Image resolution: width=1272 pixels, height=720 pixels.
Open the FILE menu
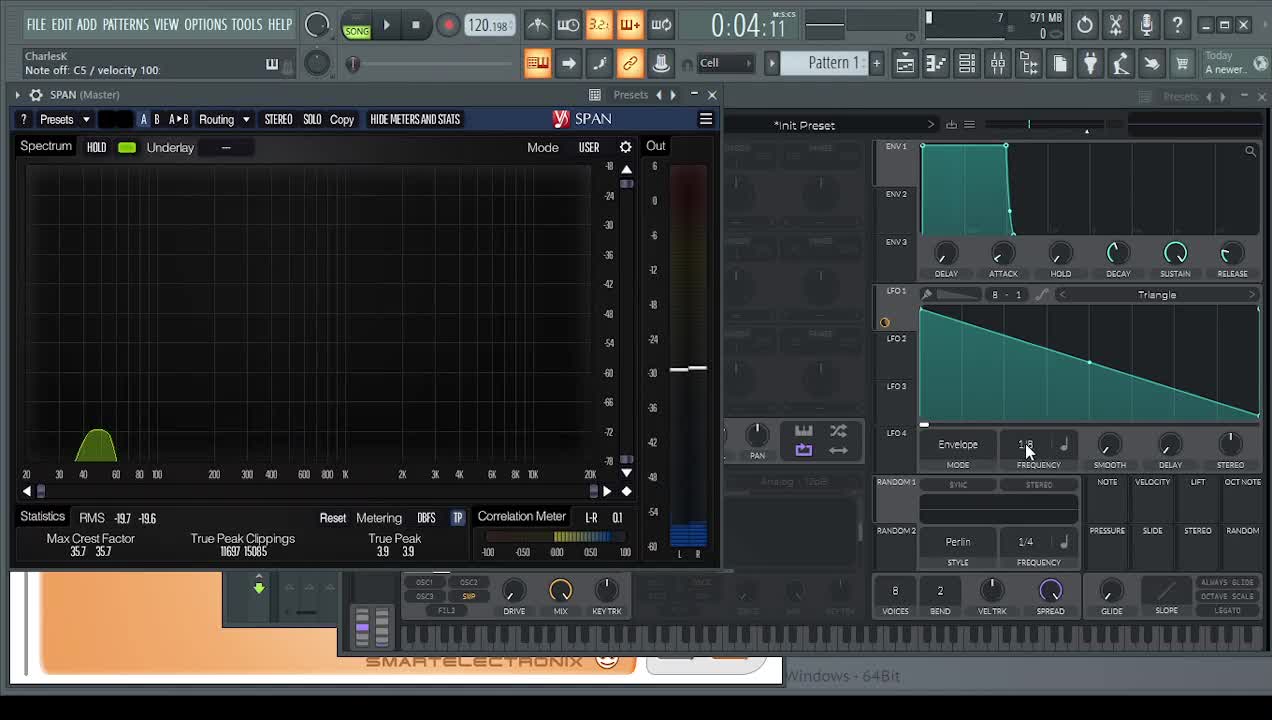click(36, 24)
